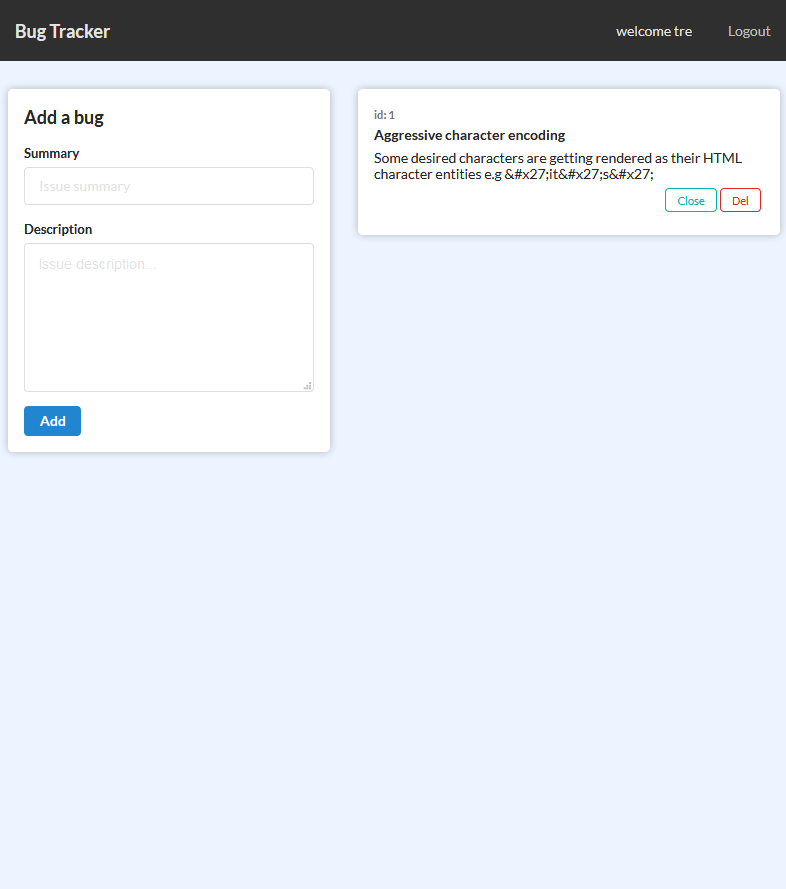Click the 'welcome tre' user greeting
This screenshot has width=786, height=889.
point(653,31)
